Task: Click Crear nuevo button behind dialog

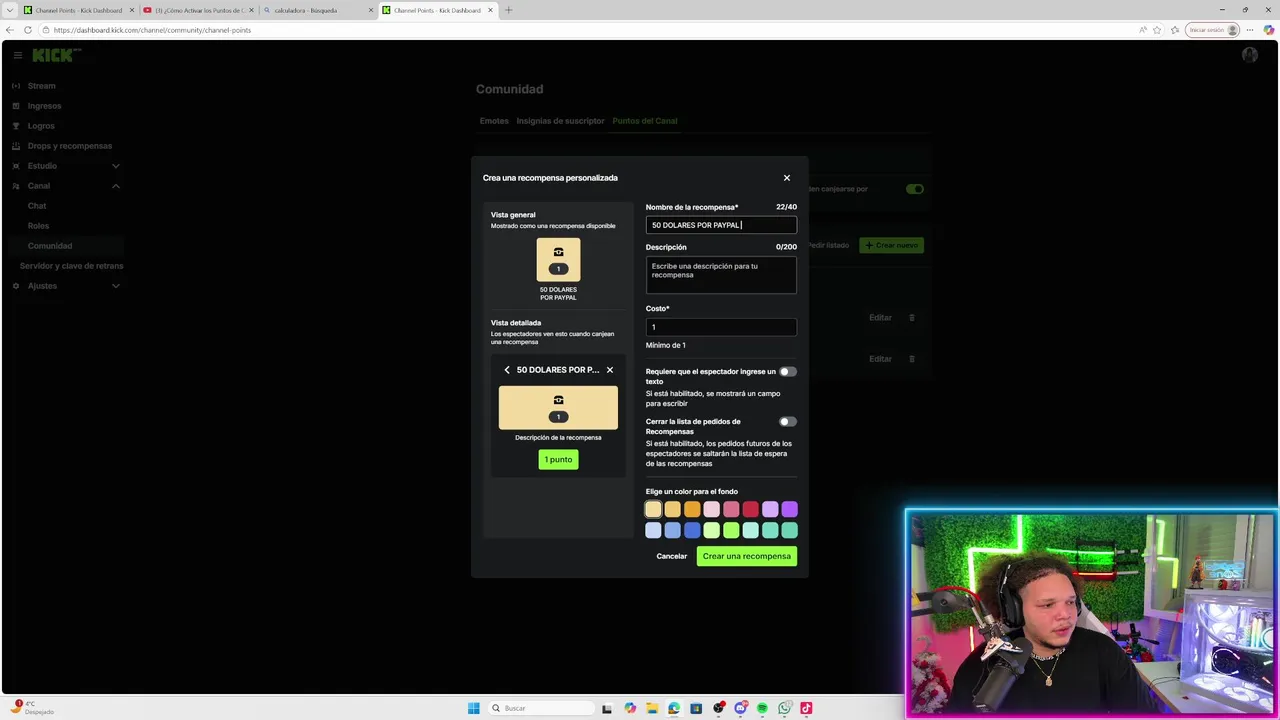Action: (892, 245)
